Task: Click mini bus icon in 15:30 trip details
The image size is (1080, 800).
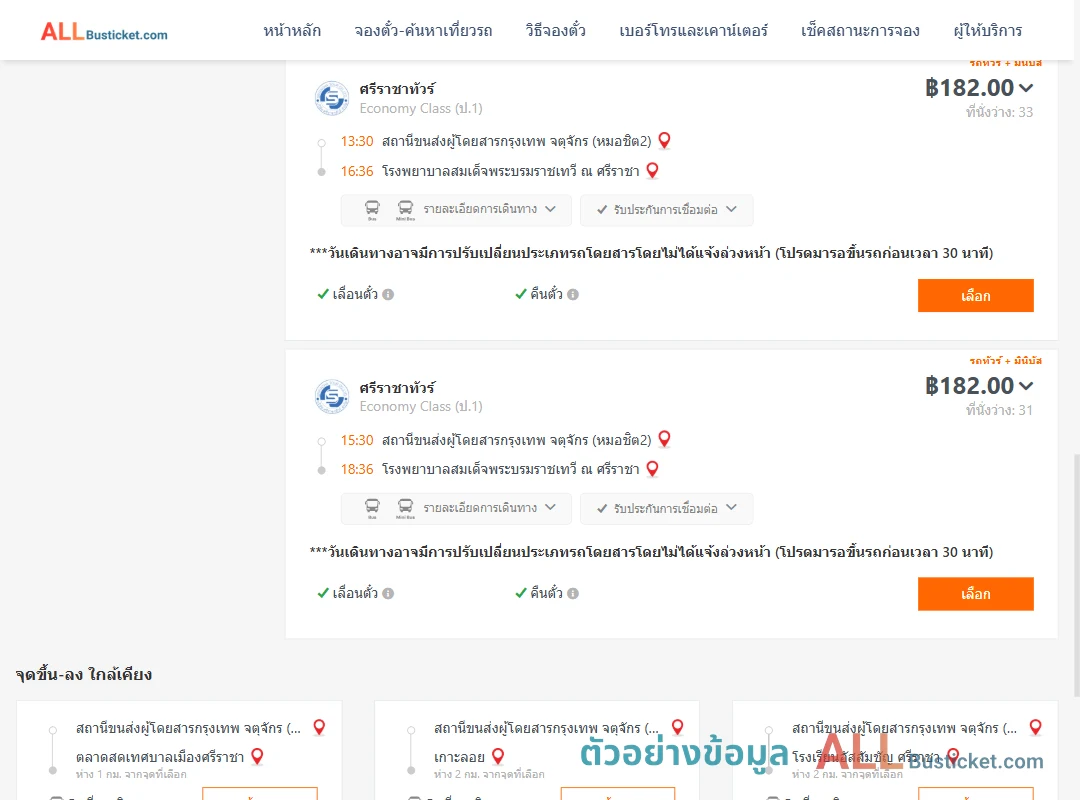Action: (405, 508)
